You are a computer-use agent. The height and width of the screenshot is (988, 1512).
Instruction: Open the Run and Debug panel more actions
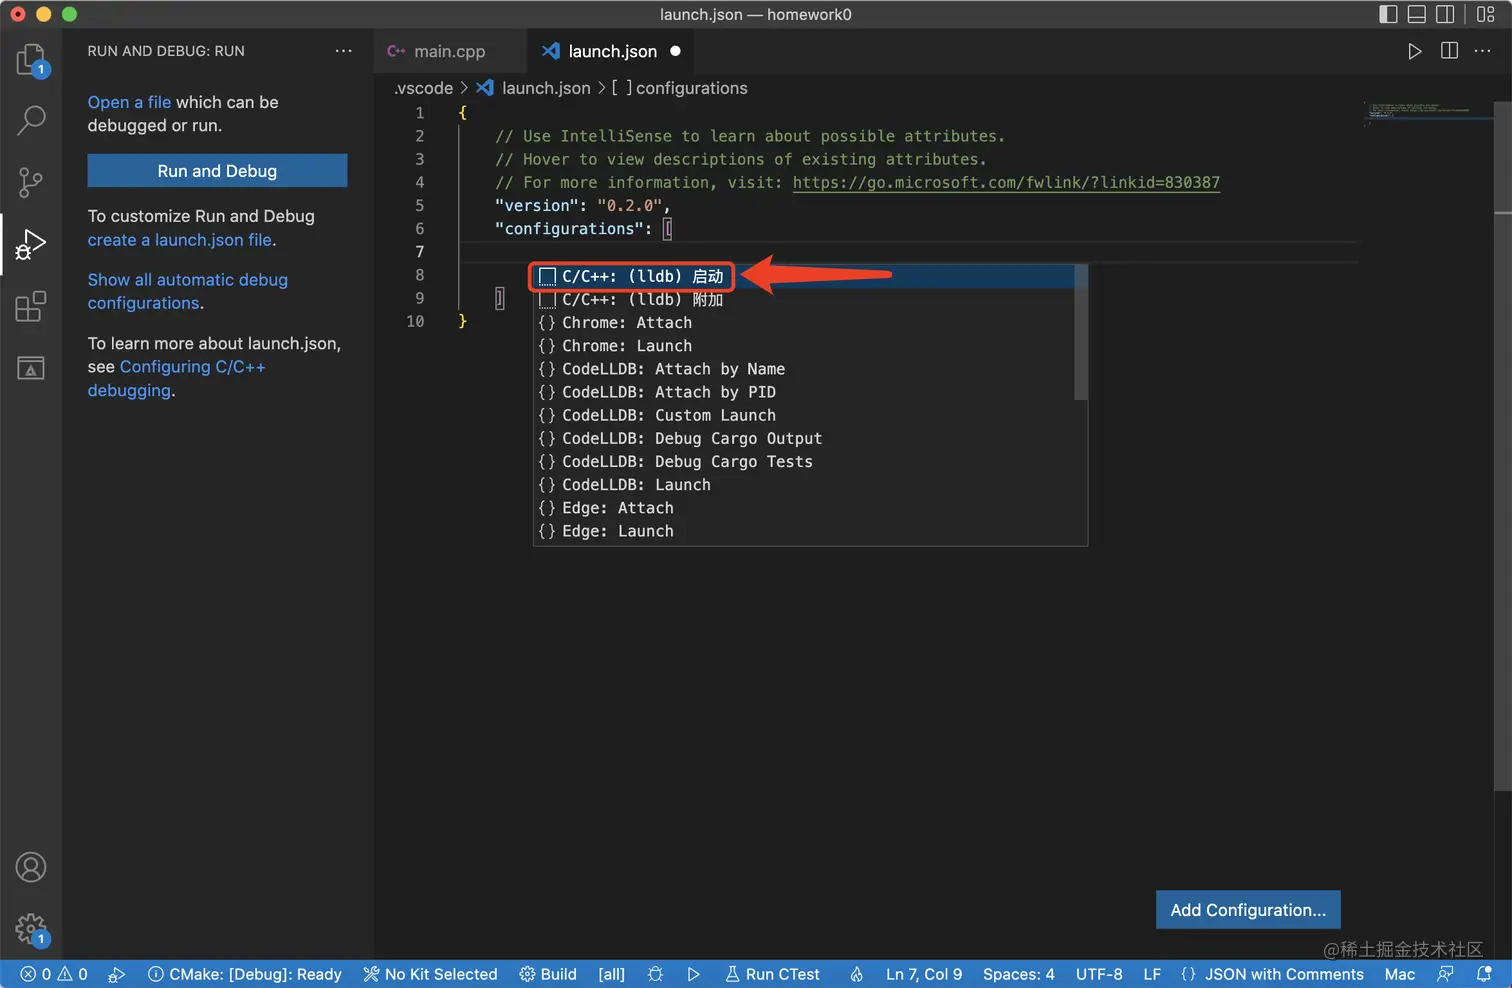344,51
